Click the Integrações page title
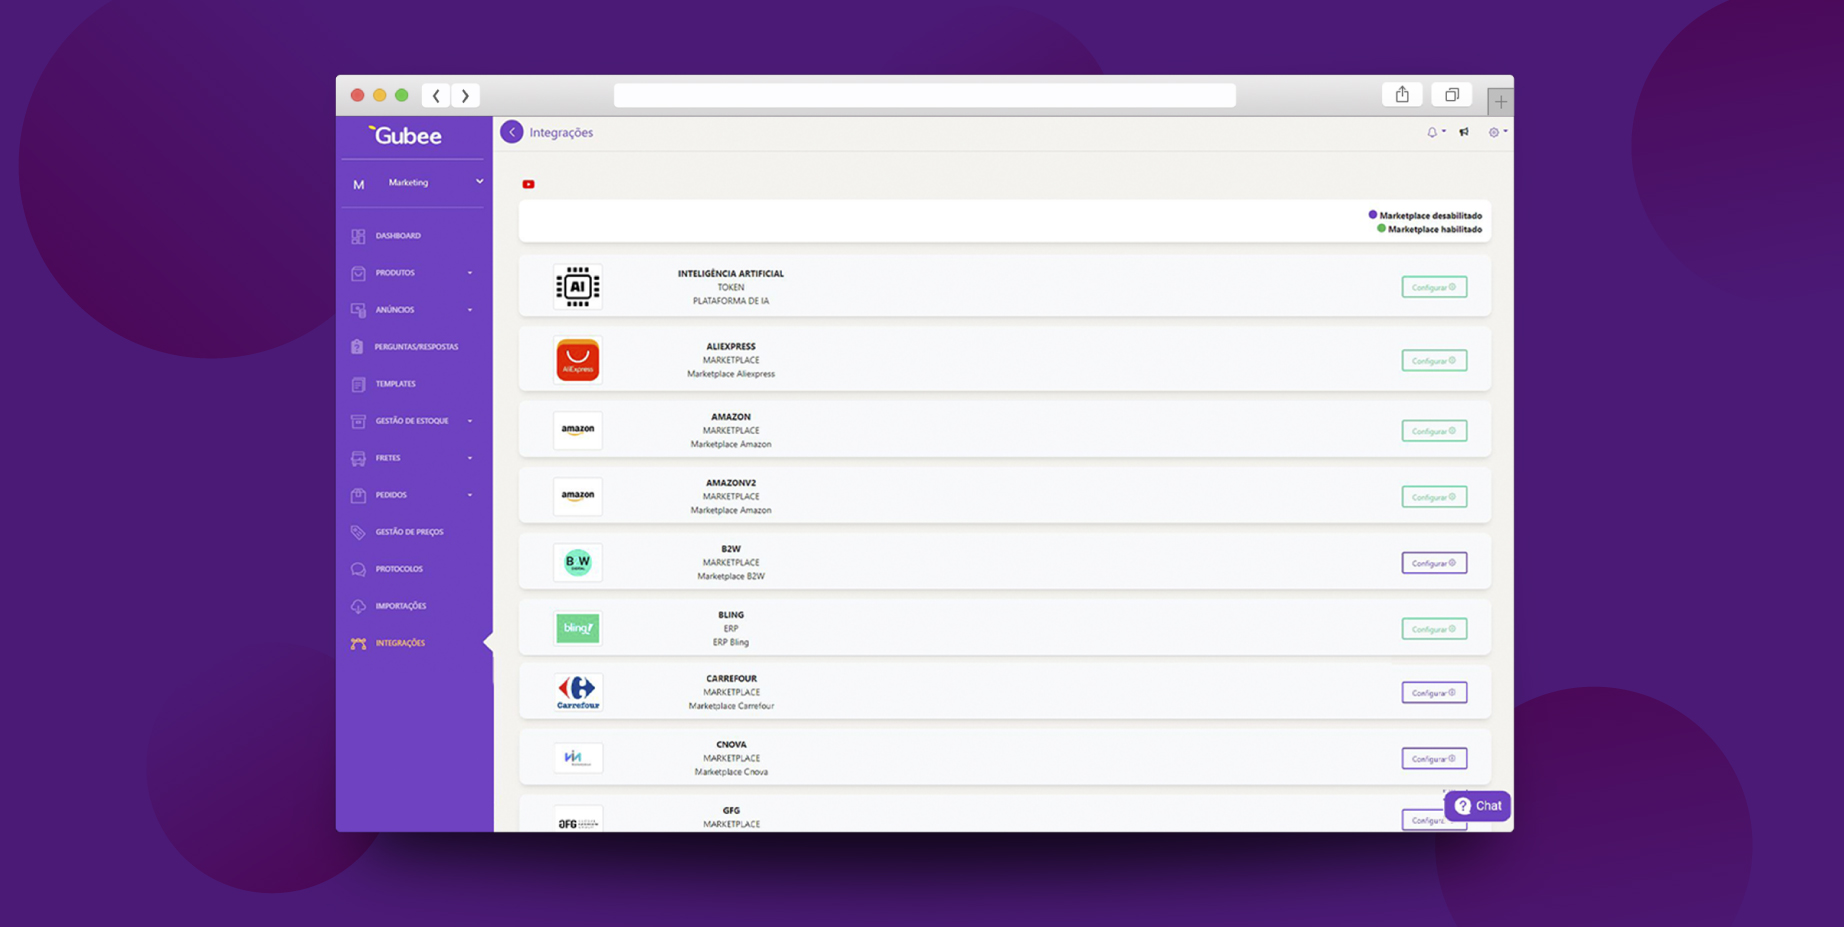The width and height of the screenshot is (1844, 927). 561,132
